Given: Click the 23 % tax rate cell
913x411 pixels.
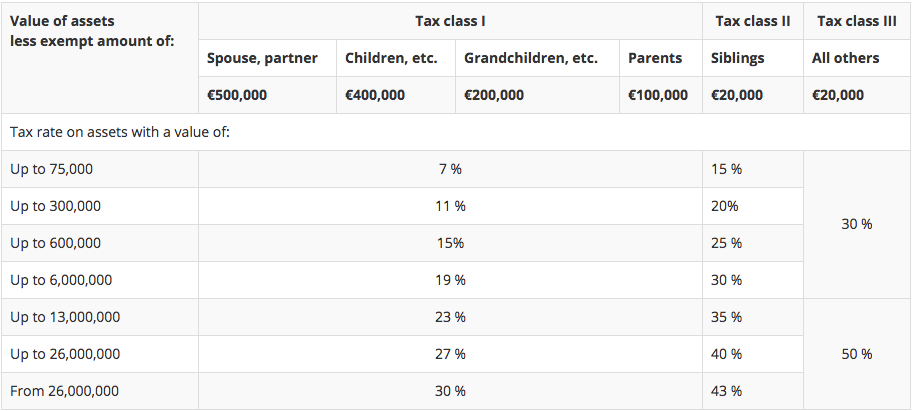Looking at the screenshot, I should click(450, 317).
